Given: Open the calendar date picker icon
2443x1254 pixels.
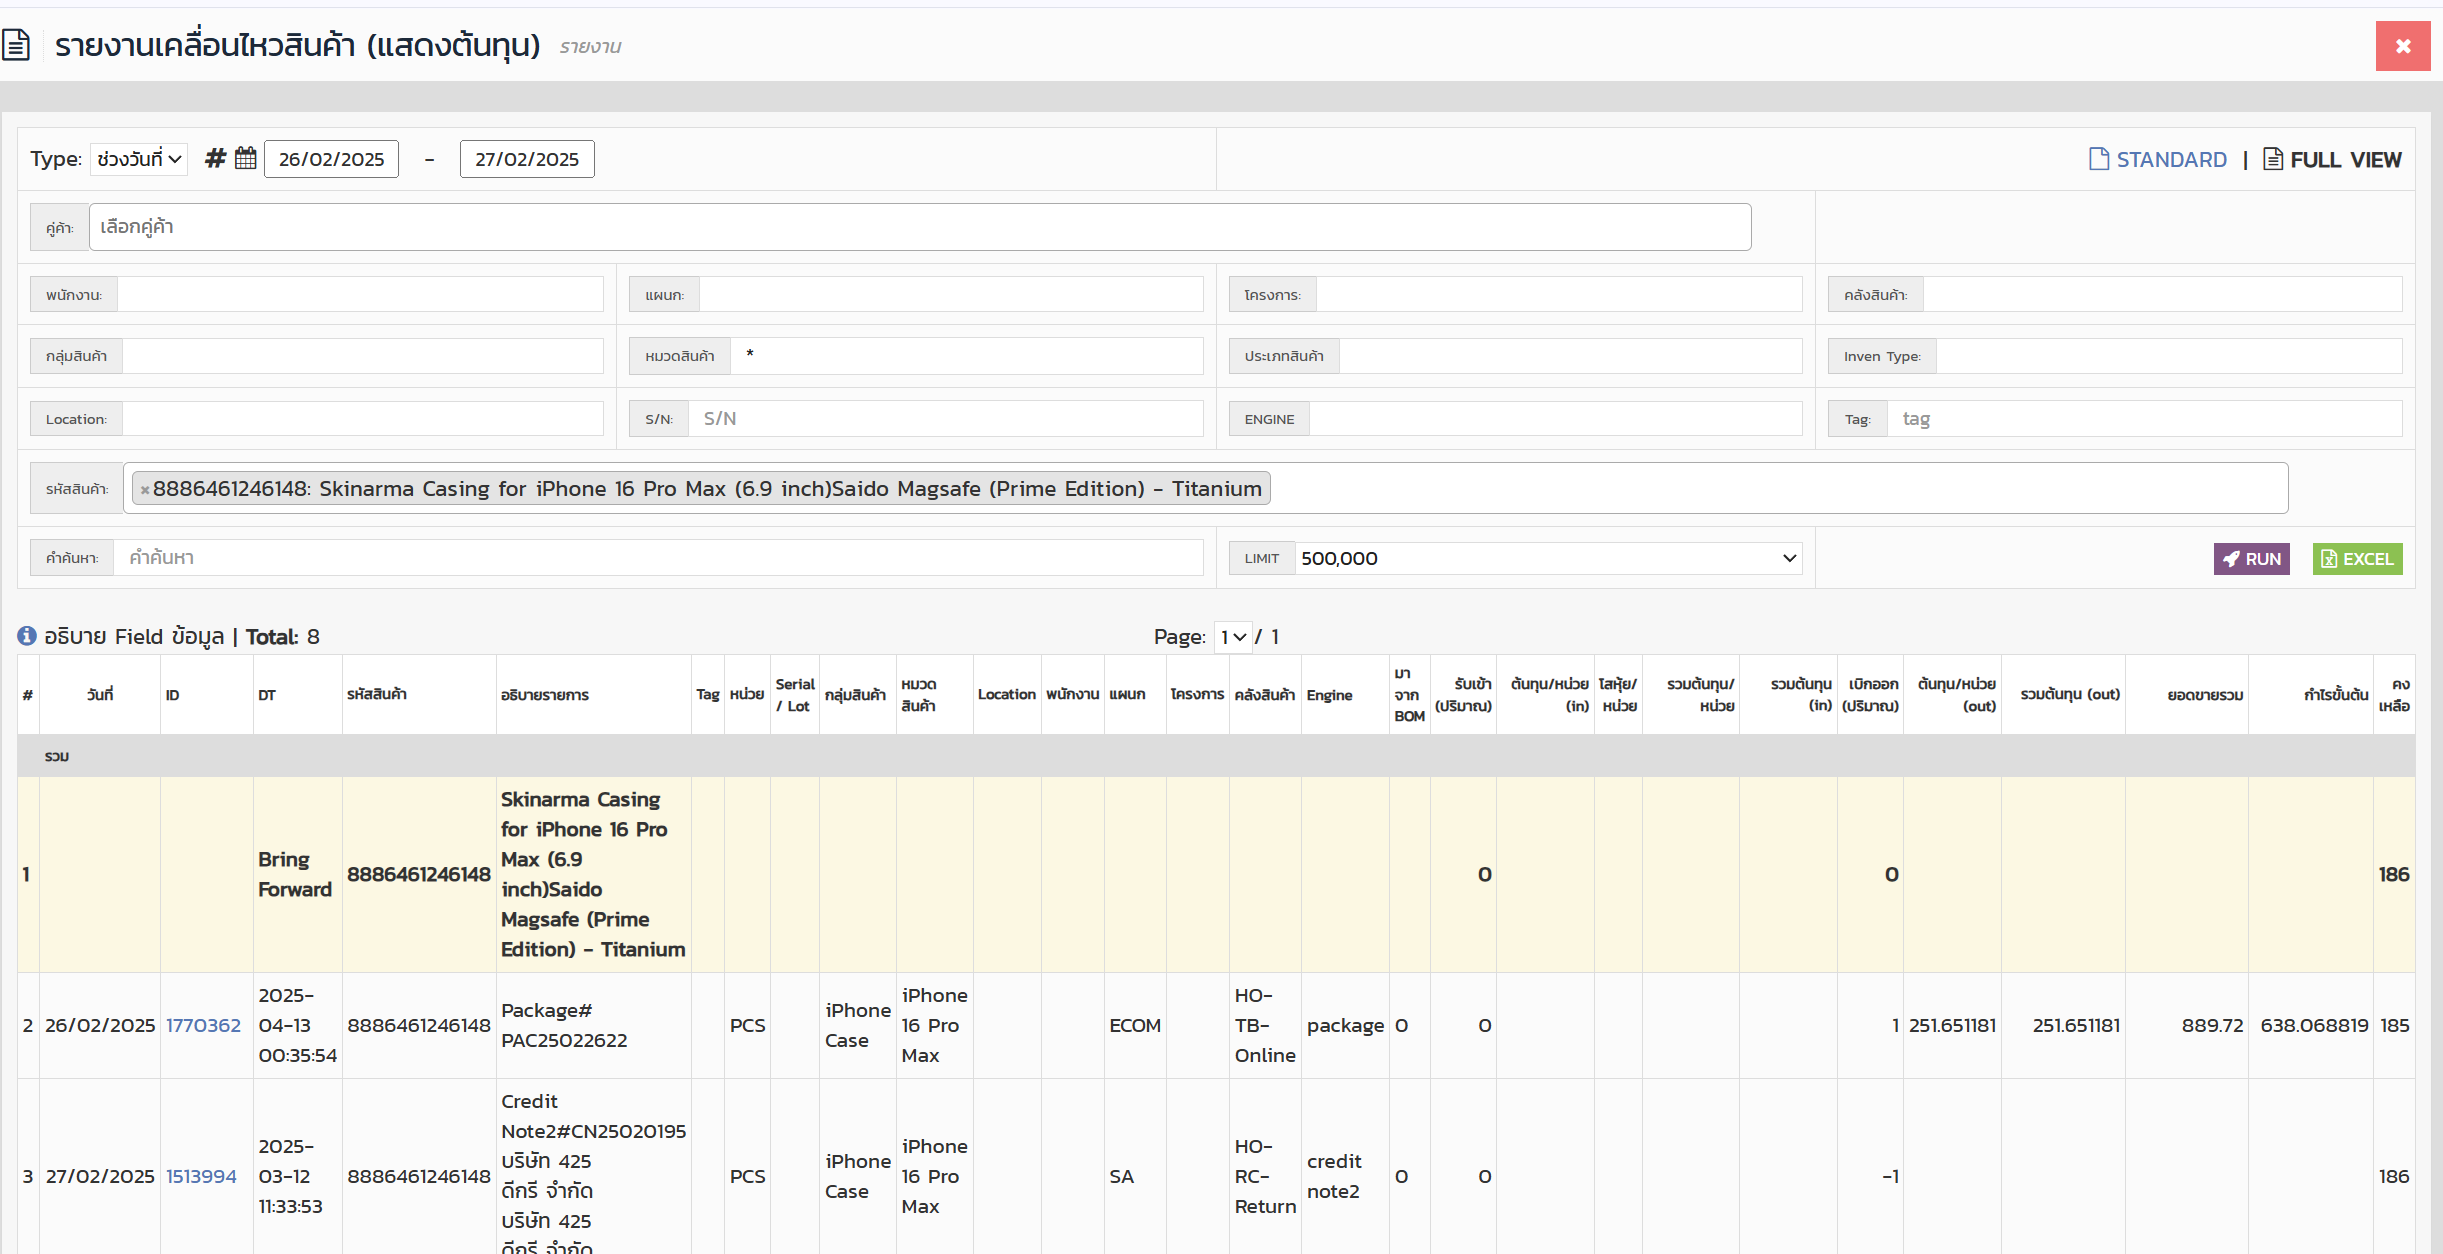Looking at the screenshot, I should [245, 159].
